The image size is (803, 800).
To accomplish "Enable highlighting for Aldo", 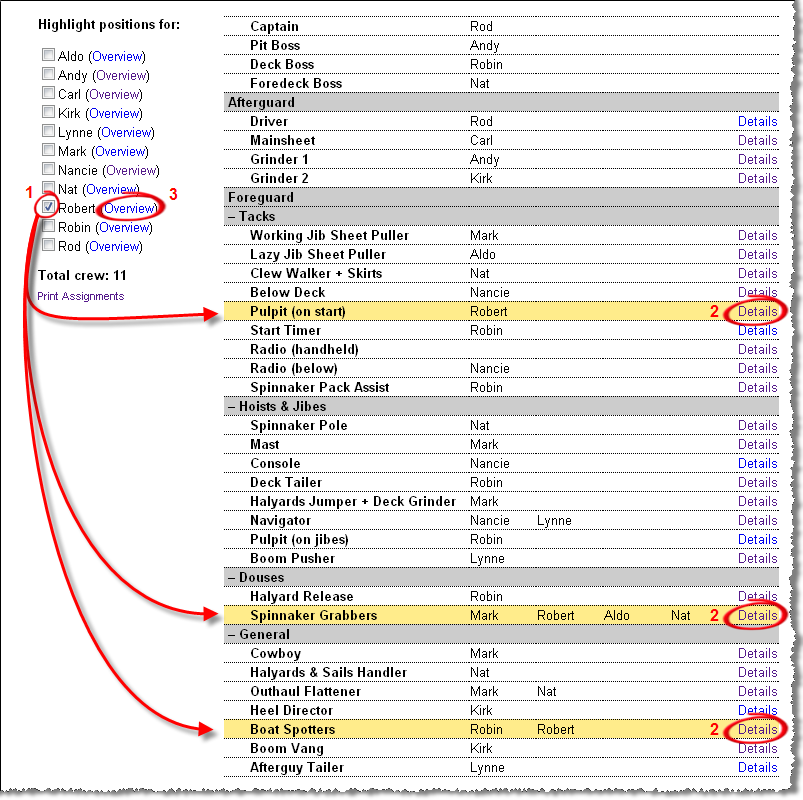I will tap(48, 56).
